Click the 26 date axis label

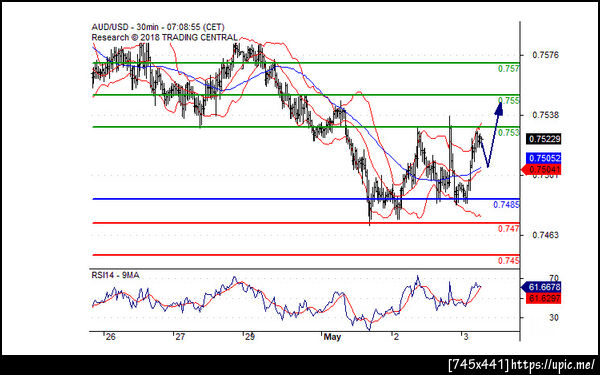pos(111,337)
